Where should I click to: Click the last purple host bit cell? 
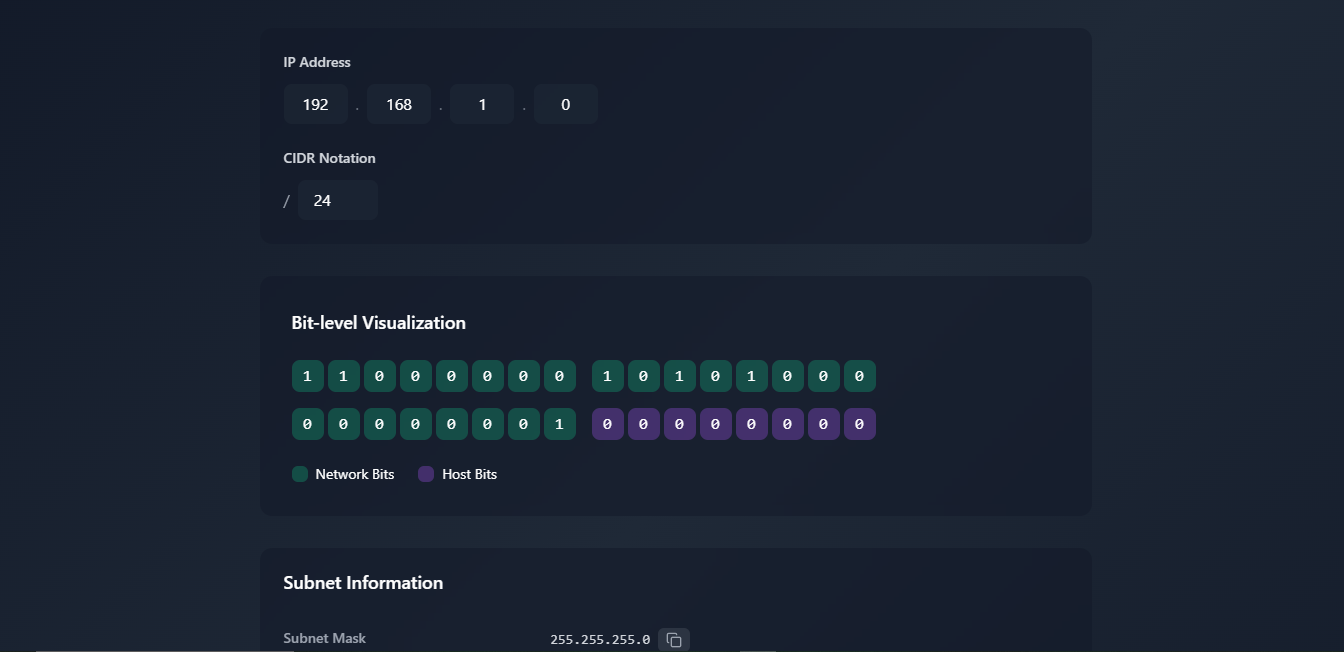click(x=860, y=424)
